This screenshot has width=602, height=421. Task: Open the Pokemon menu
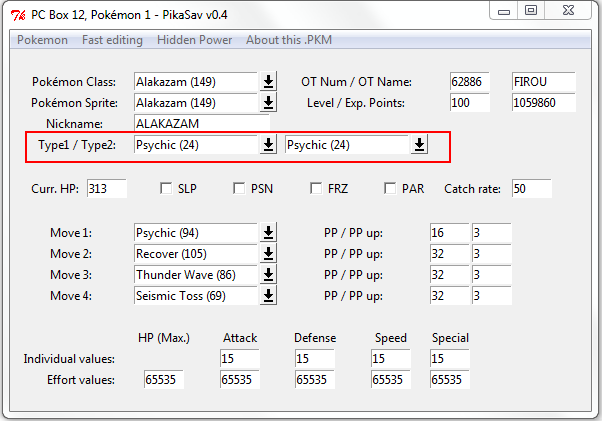[42, 40]
